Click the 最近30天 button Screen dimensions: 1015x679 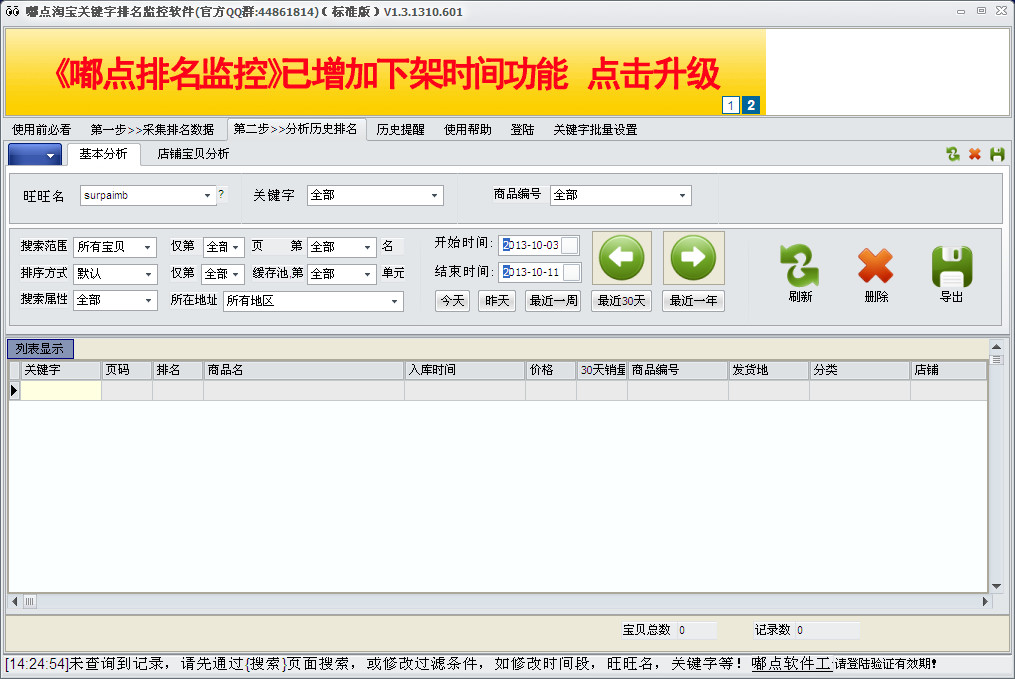[621, 301]
